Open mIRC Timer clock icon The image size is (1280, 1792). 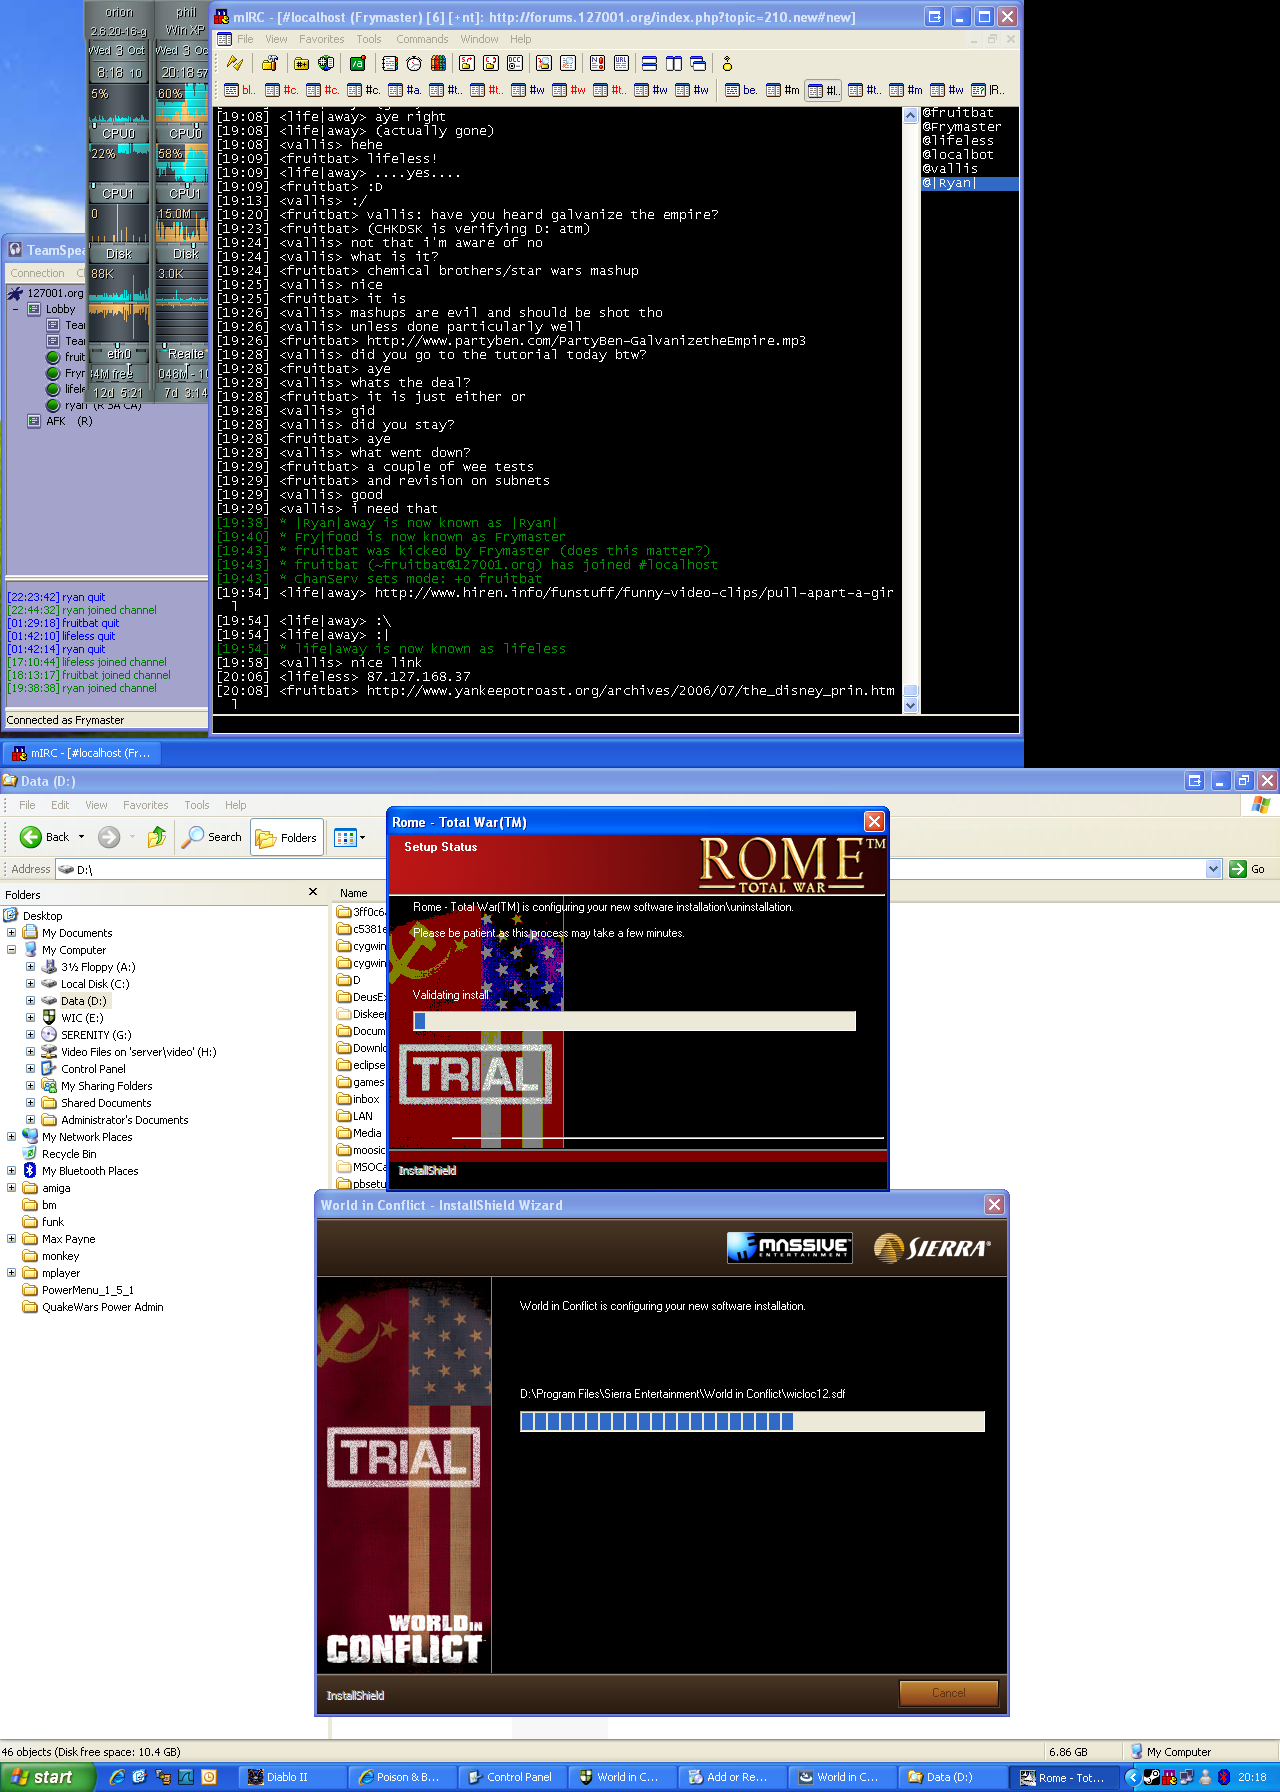click(414, 63)
